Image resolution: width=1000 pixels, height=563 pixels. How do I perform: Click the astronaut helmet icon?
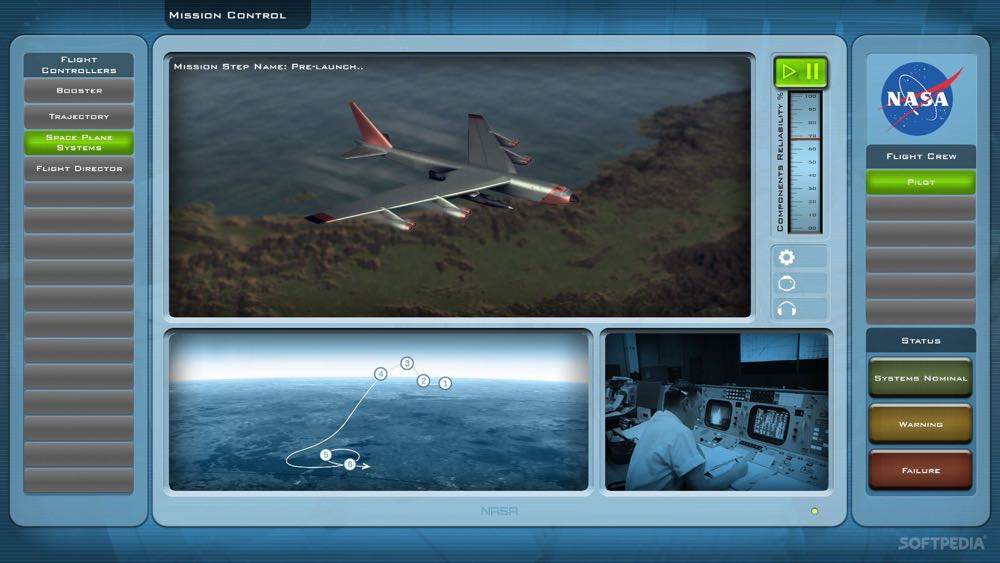(x=786, y=283)
